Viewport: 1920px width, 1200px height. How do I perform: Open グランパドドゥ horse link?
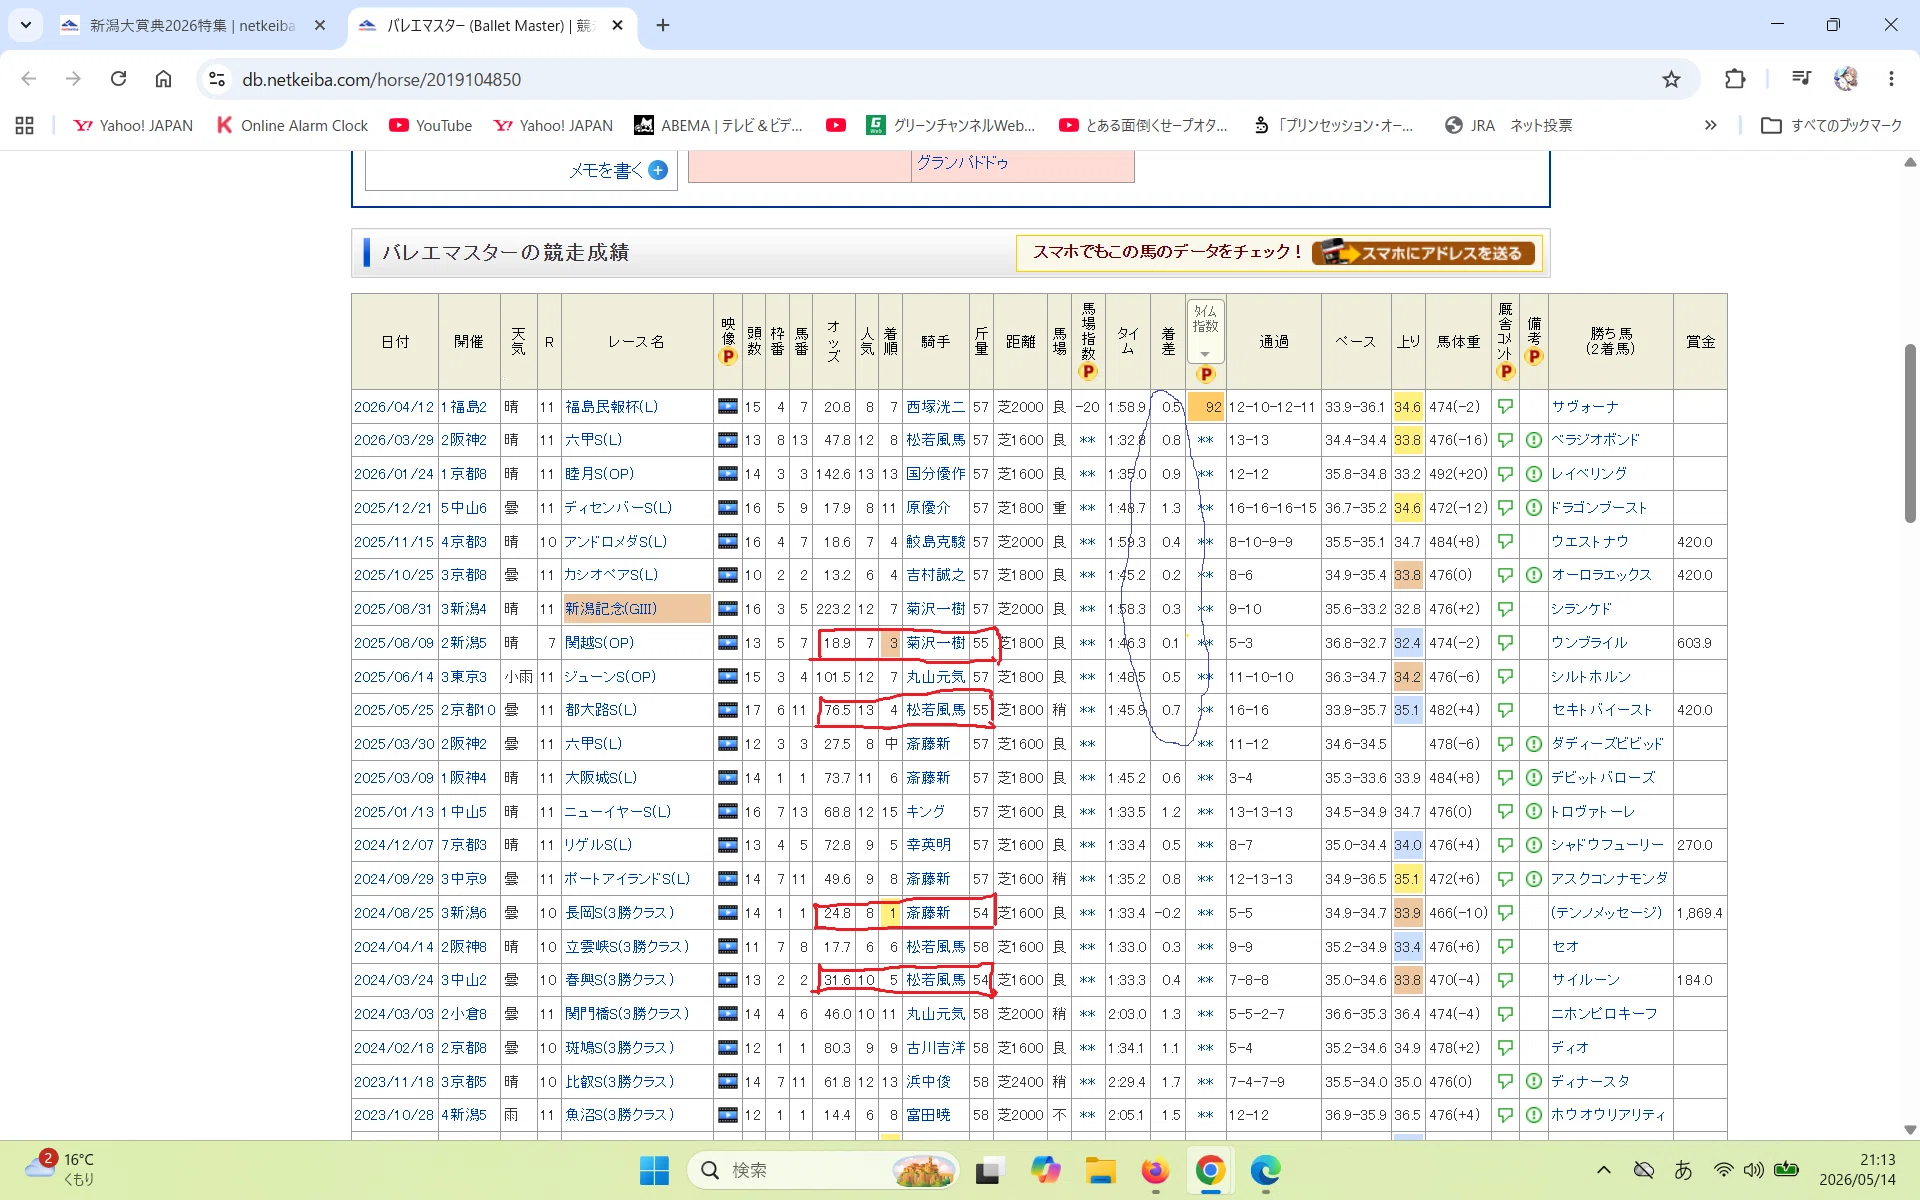click(963, 162)
